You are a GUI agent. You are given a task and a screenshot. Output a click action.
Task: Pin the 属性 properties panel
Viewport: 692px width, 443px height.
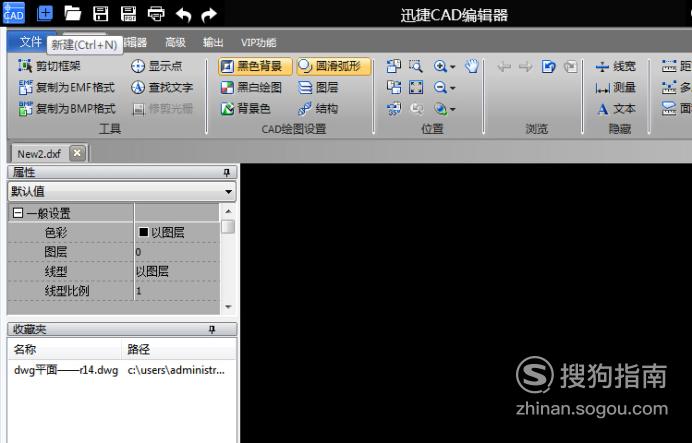pos(227,173)
